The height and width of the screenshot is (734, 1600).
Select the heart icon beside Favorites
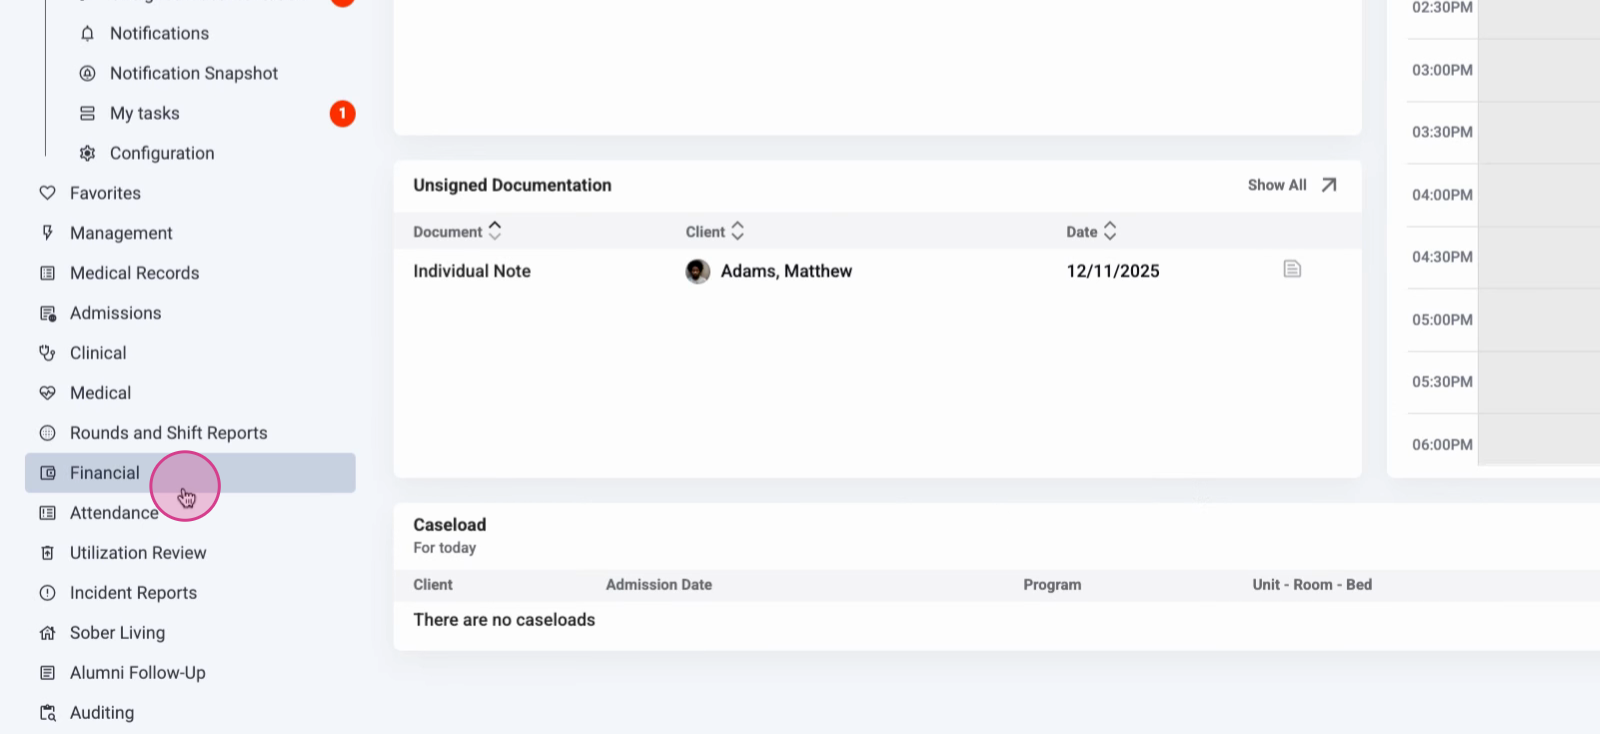click(47, 193)
